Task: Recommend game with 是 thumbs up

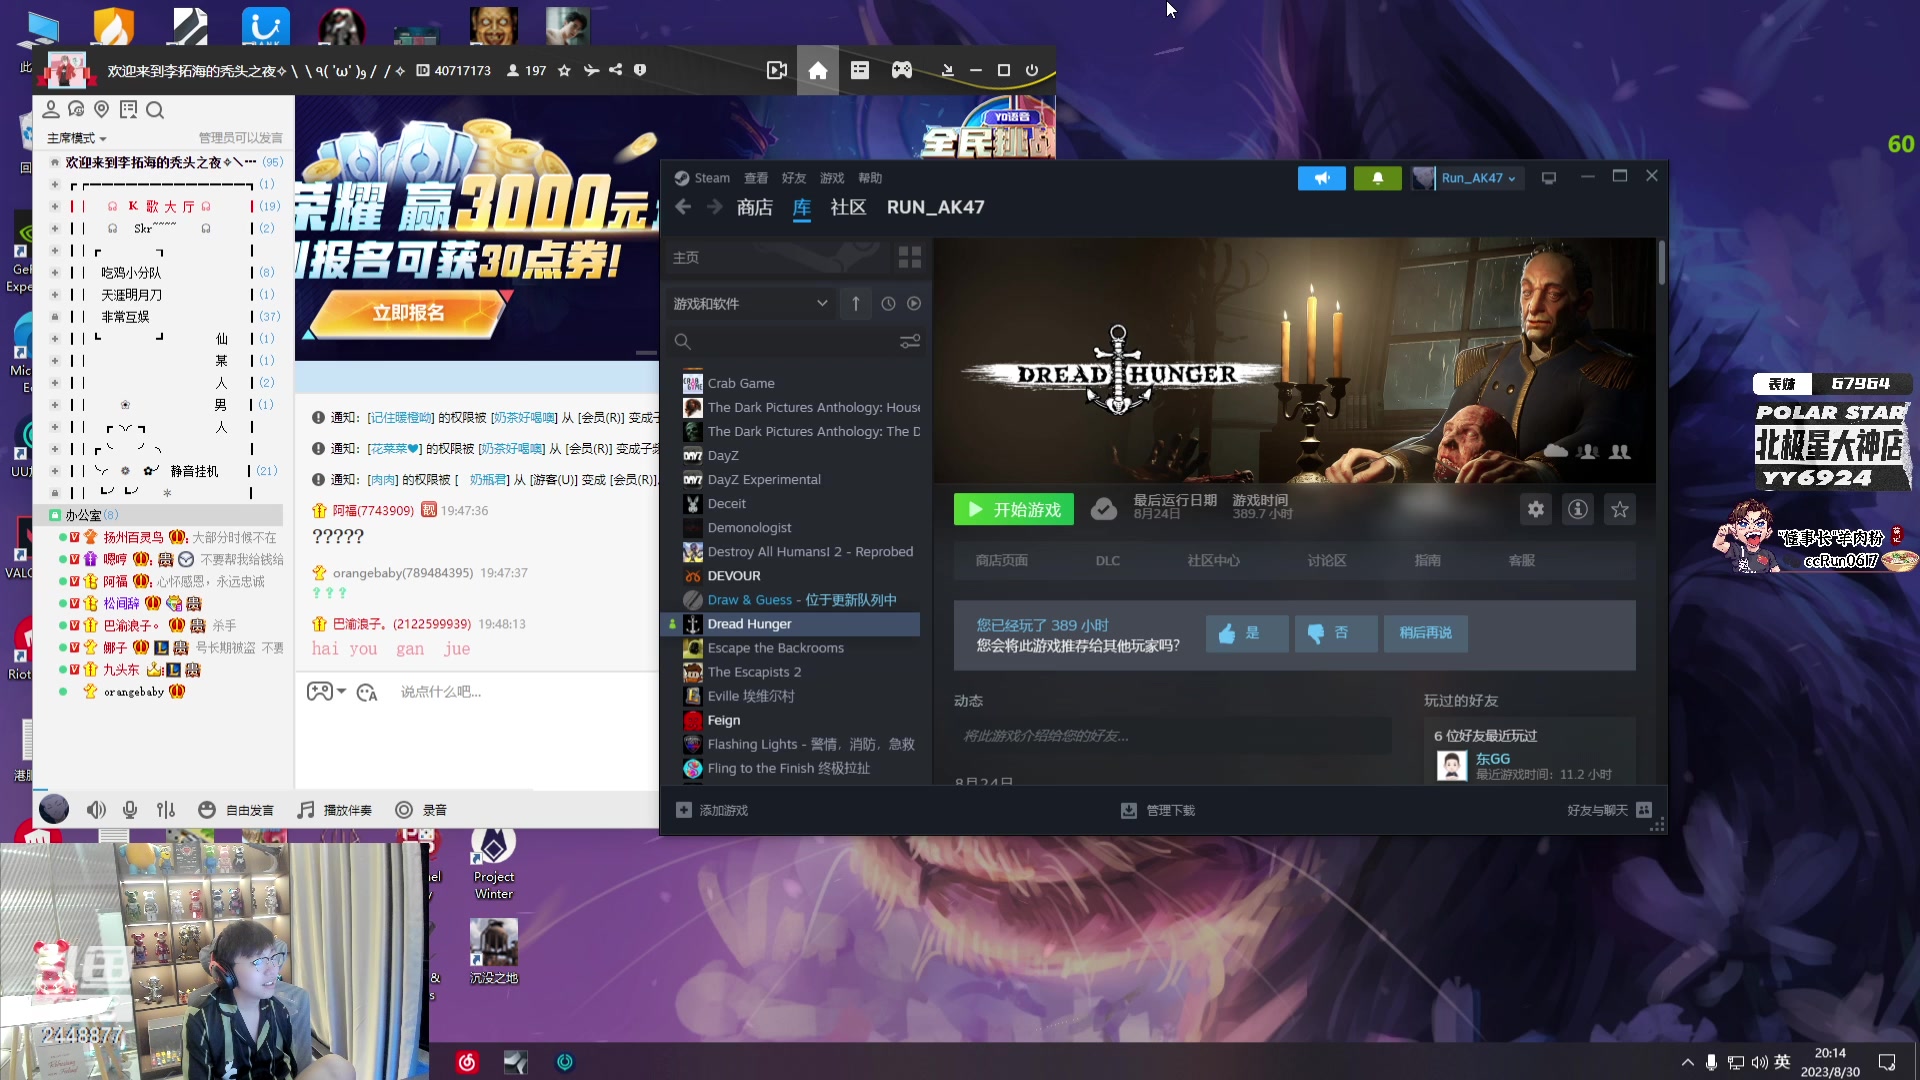Action: tap(1247, 633)
